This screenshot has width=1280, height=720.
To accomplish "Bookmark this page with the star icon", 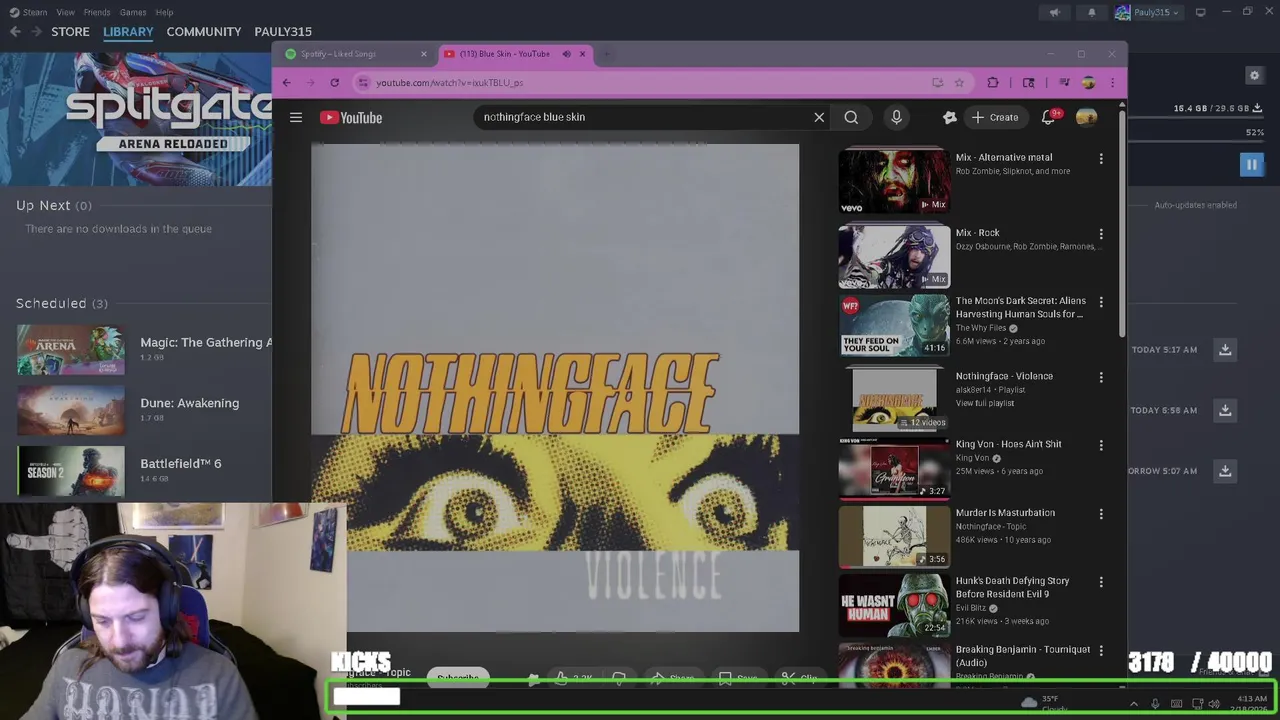I will (959, 83).
